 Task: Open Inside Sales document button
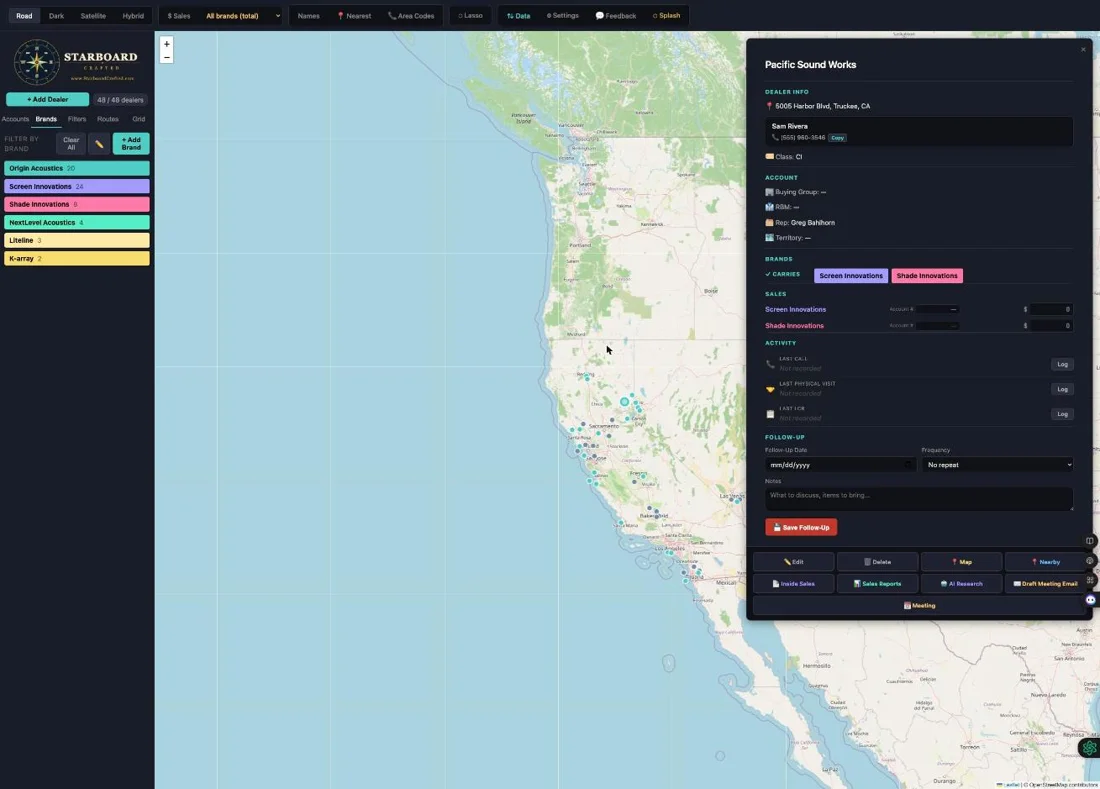pos(793,584)
